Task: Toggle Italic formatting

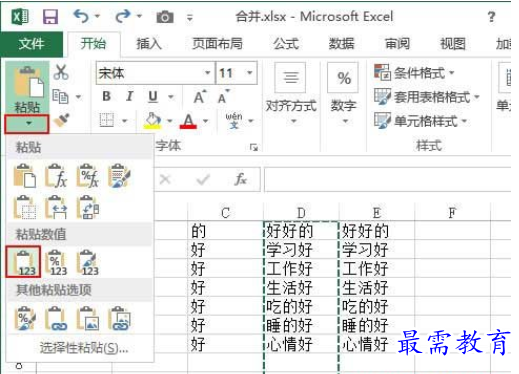Action: (x=130, y=97)
